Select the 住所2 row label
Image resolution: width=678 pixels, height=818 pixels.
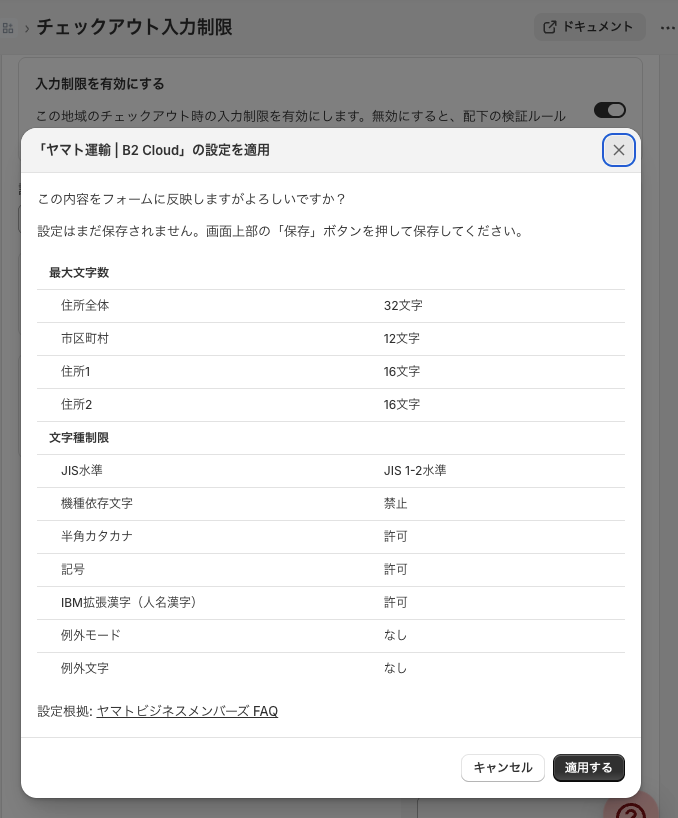pos(77,404)
